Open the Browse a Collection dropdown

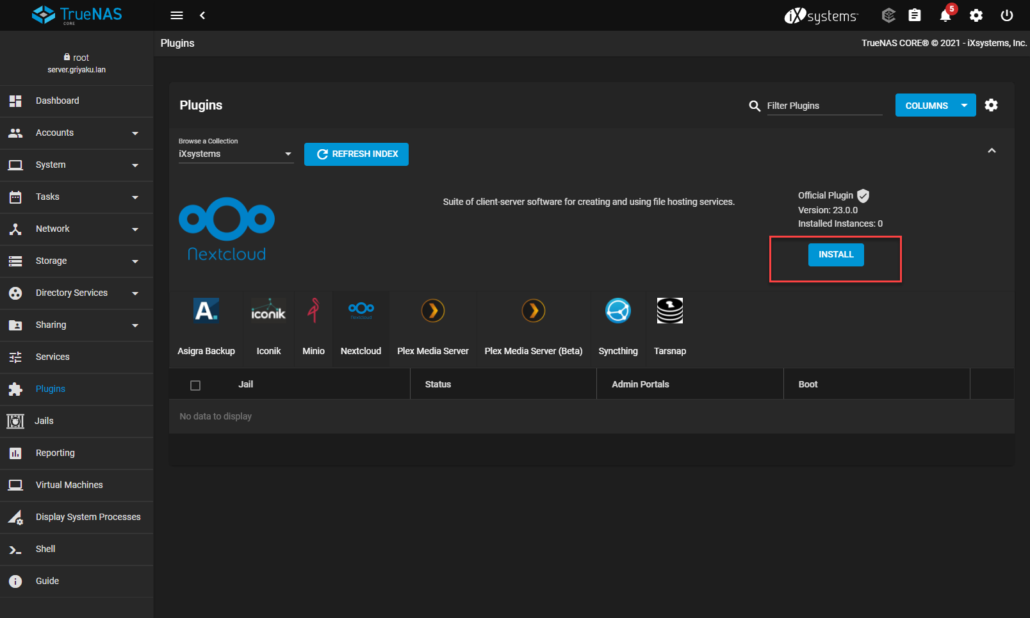[235, 154]
